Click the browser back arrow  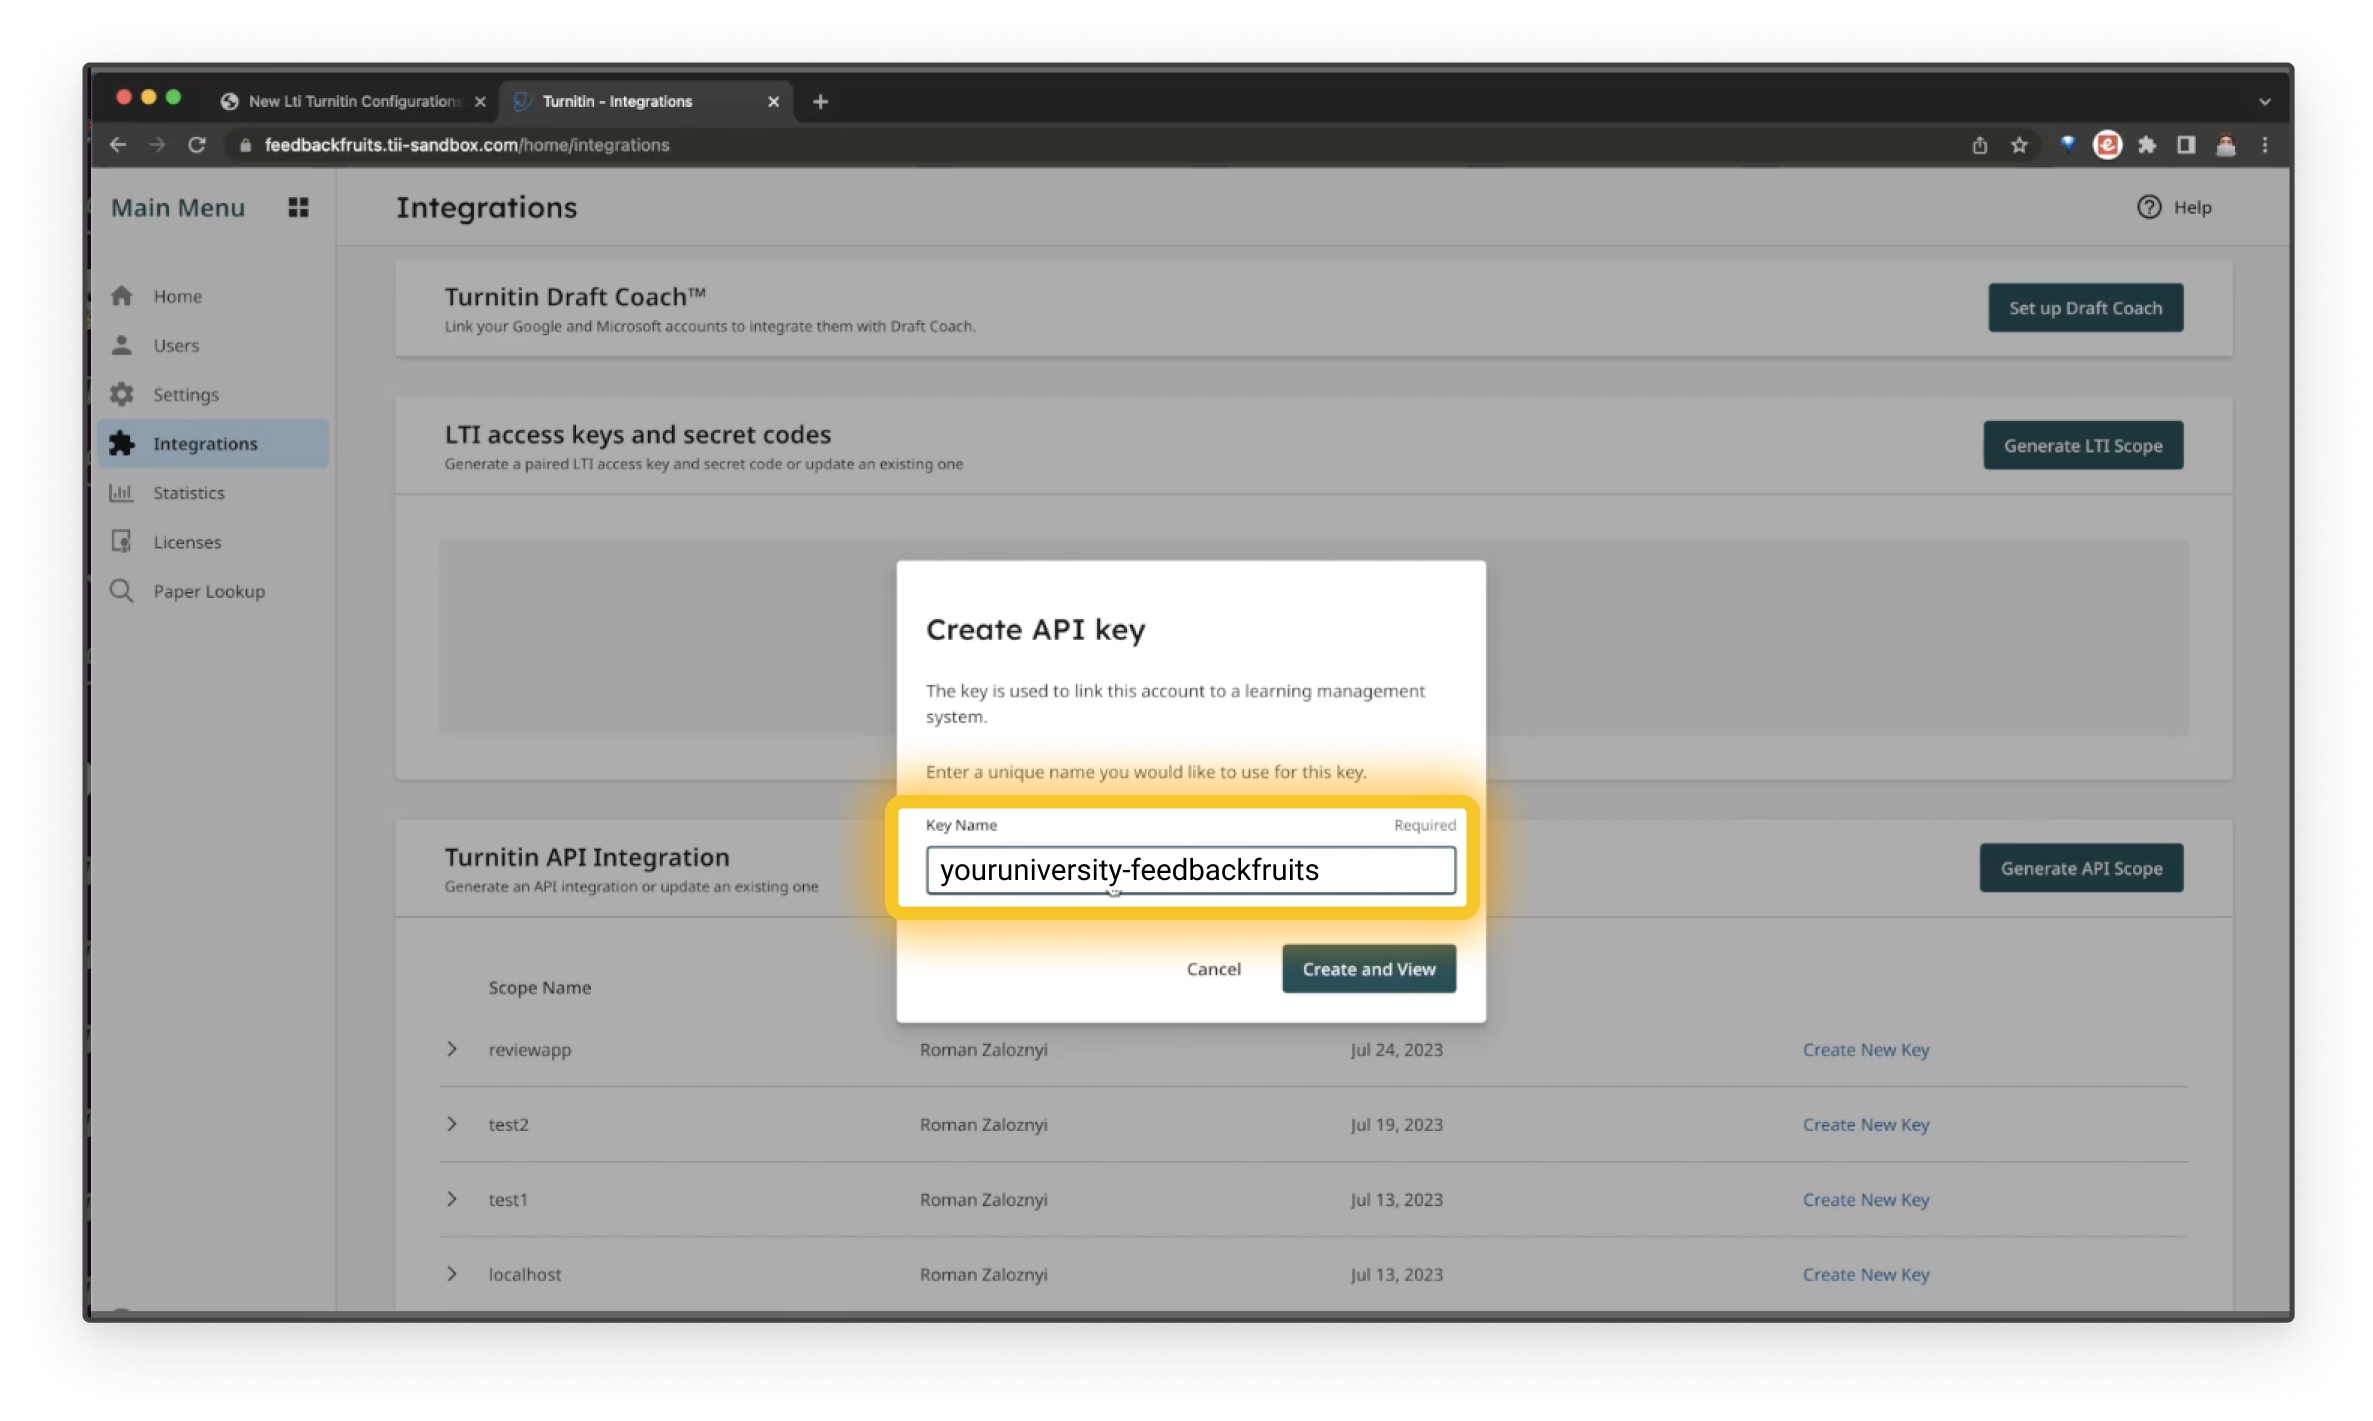(118, 145)
